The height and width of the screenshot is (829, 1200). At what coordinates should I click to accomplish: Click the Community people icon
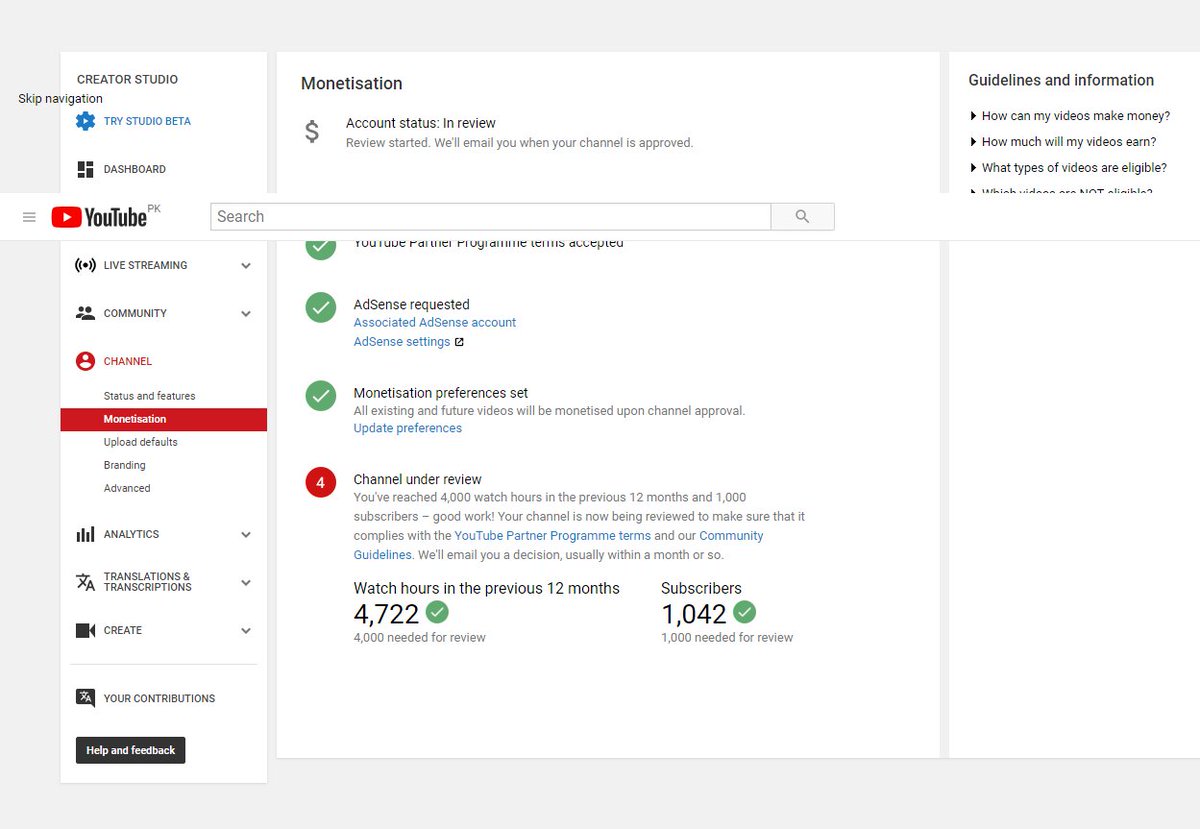click(x=86, y=313)
